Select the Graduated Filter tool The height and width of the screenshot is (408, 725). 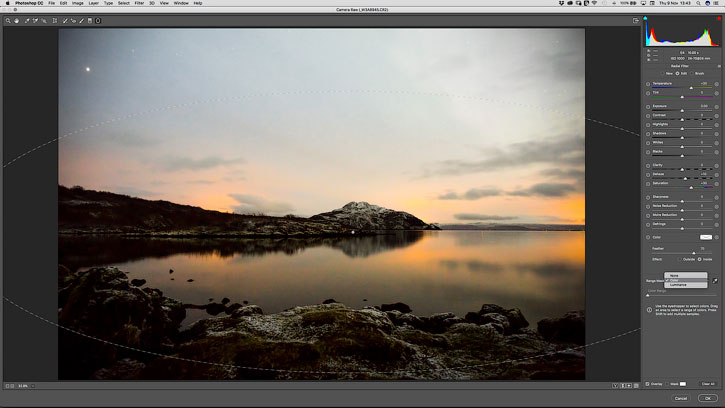point(90,21)
